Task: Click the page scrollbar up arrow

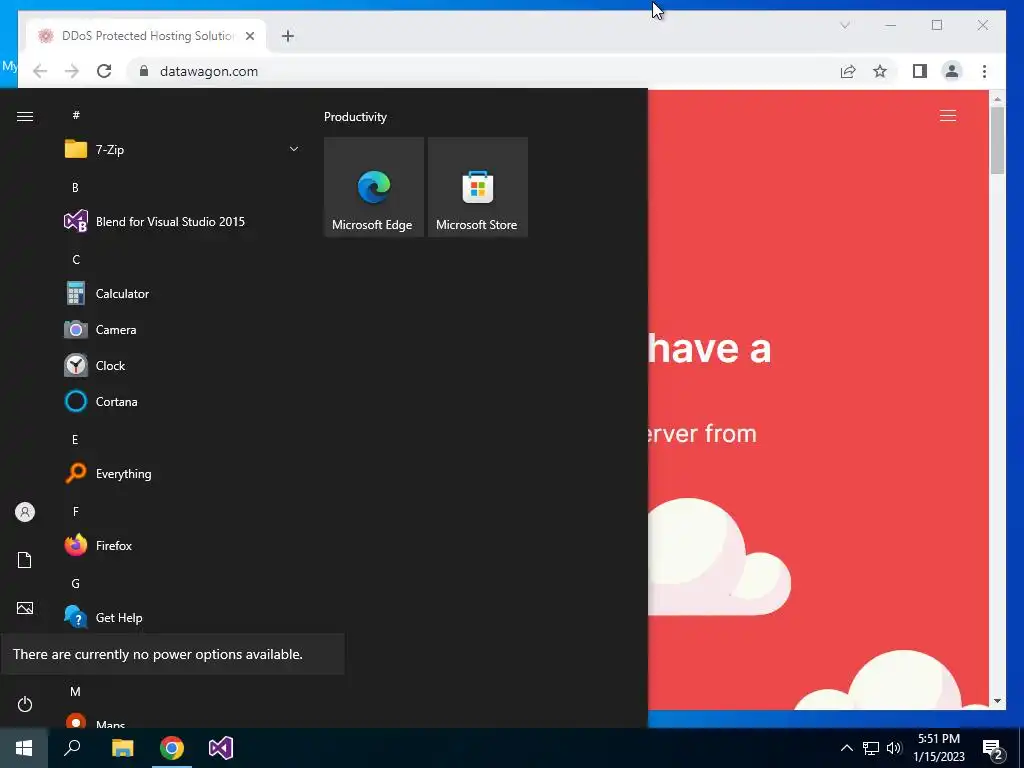Action: pyautogui.click(x=997, y=99)
